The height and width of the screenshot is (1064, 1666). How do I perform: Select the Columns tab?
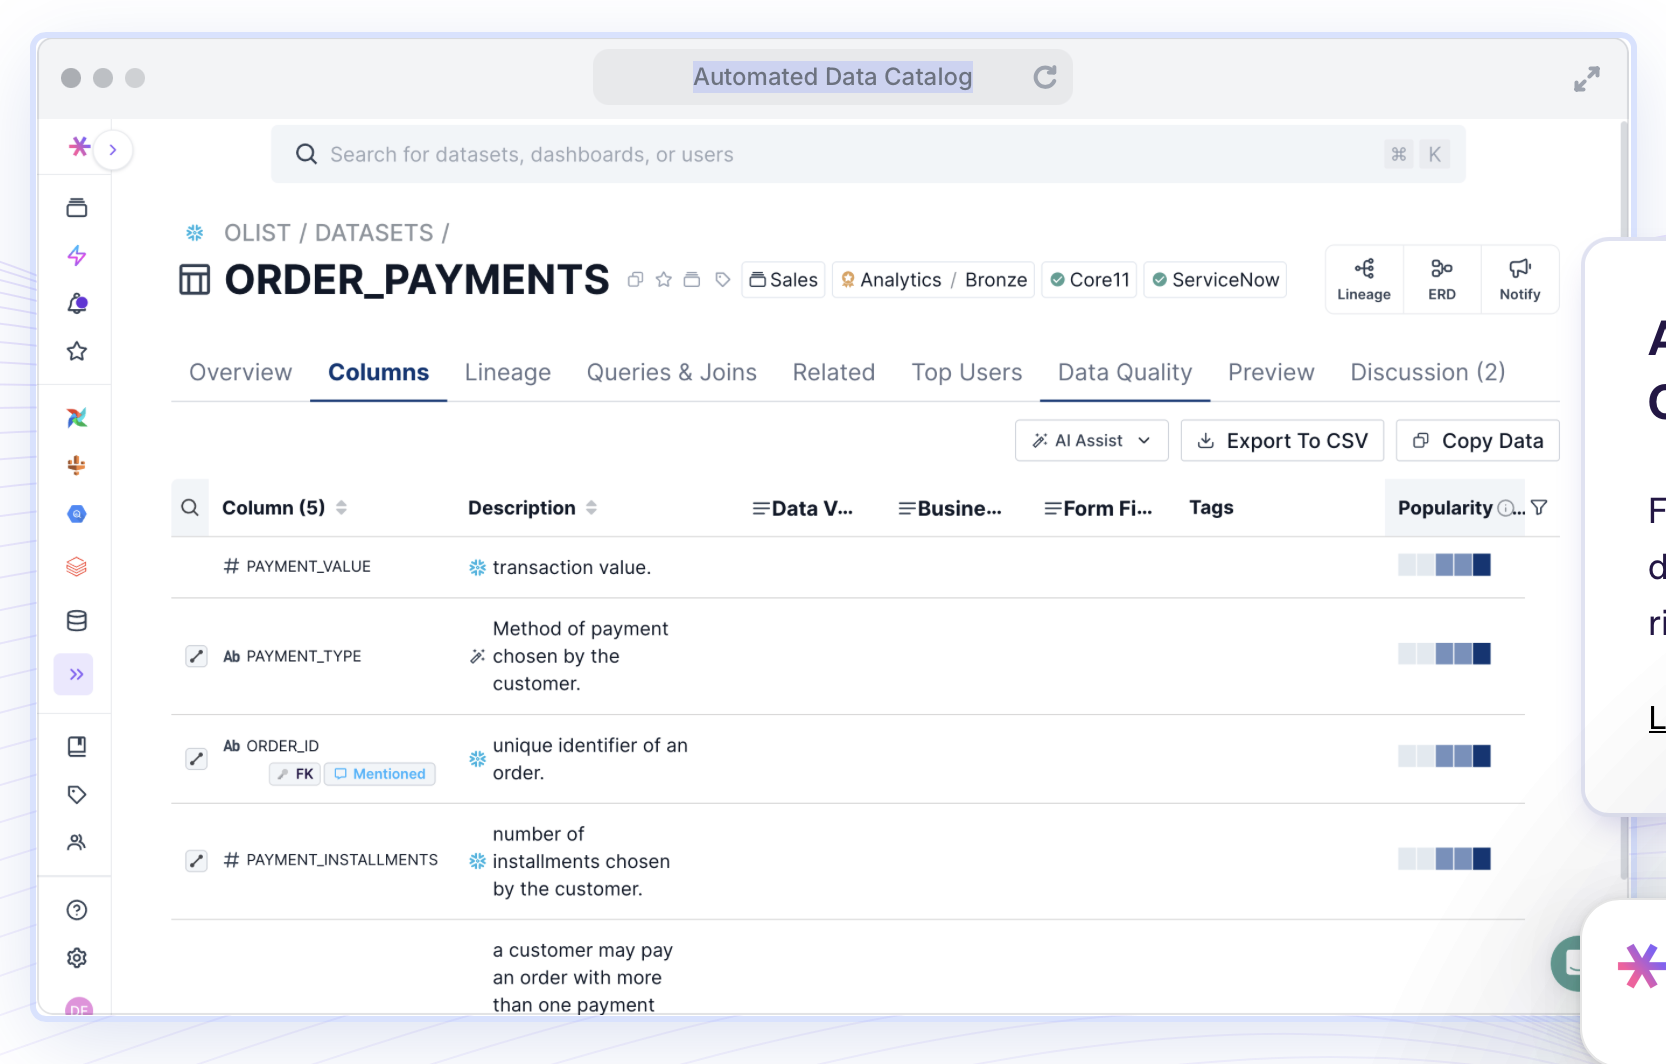[379, 372]
